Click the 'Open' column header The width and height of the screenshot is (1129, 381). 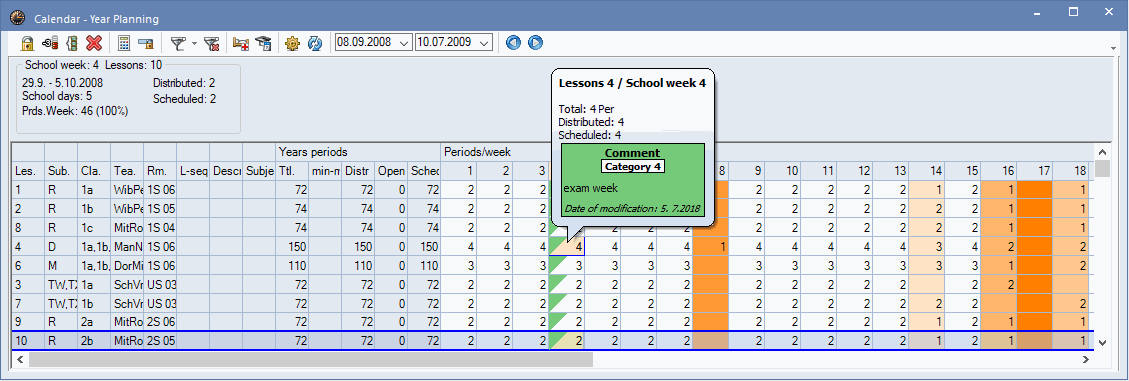392,171
